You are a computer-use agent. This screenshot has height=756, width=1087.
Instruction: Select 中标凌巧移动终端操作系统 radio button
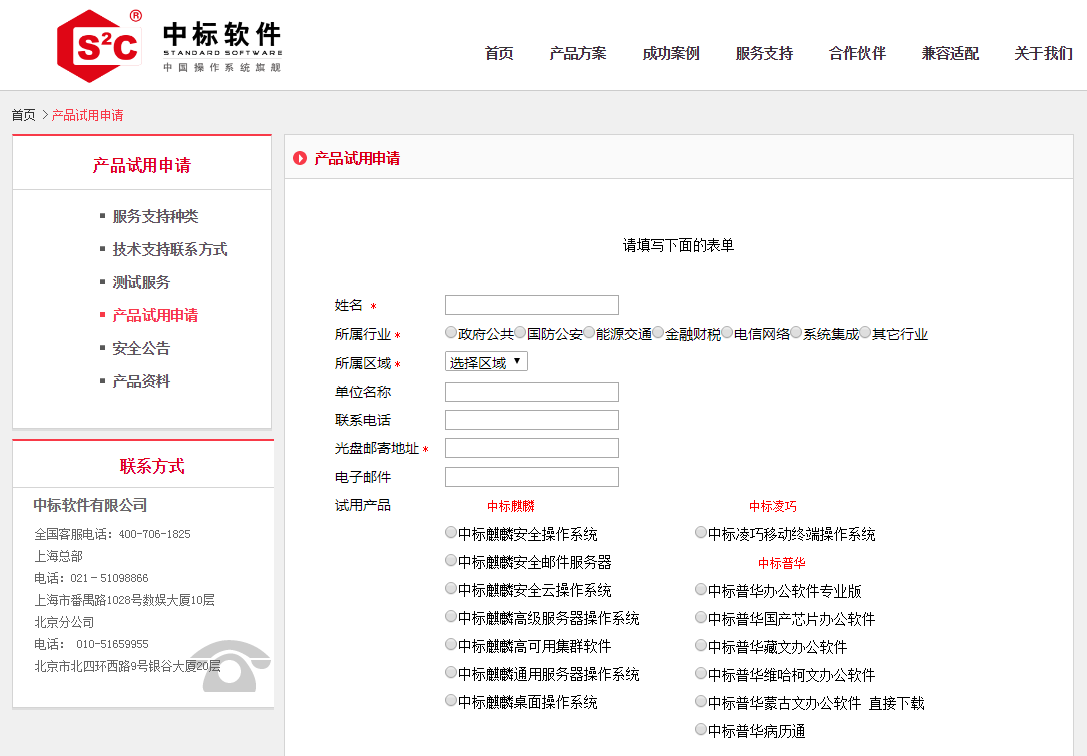click(701, 532)
